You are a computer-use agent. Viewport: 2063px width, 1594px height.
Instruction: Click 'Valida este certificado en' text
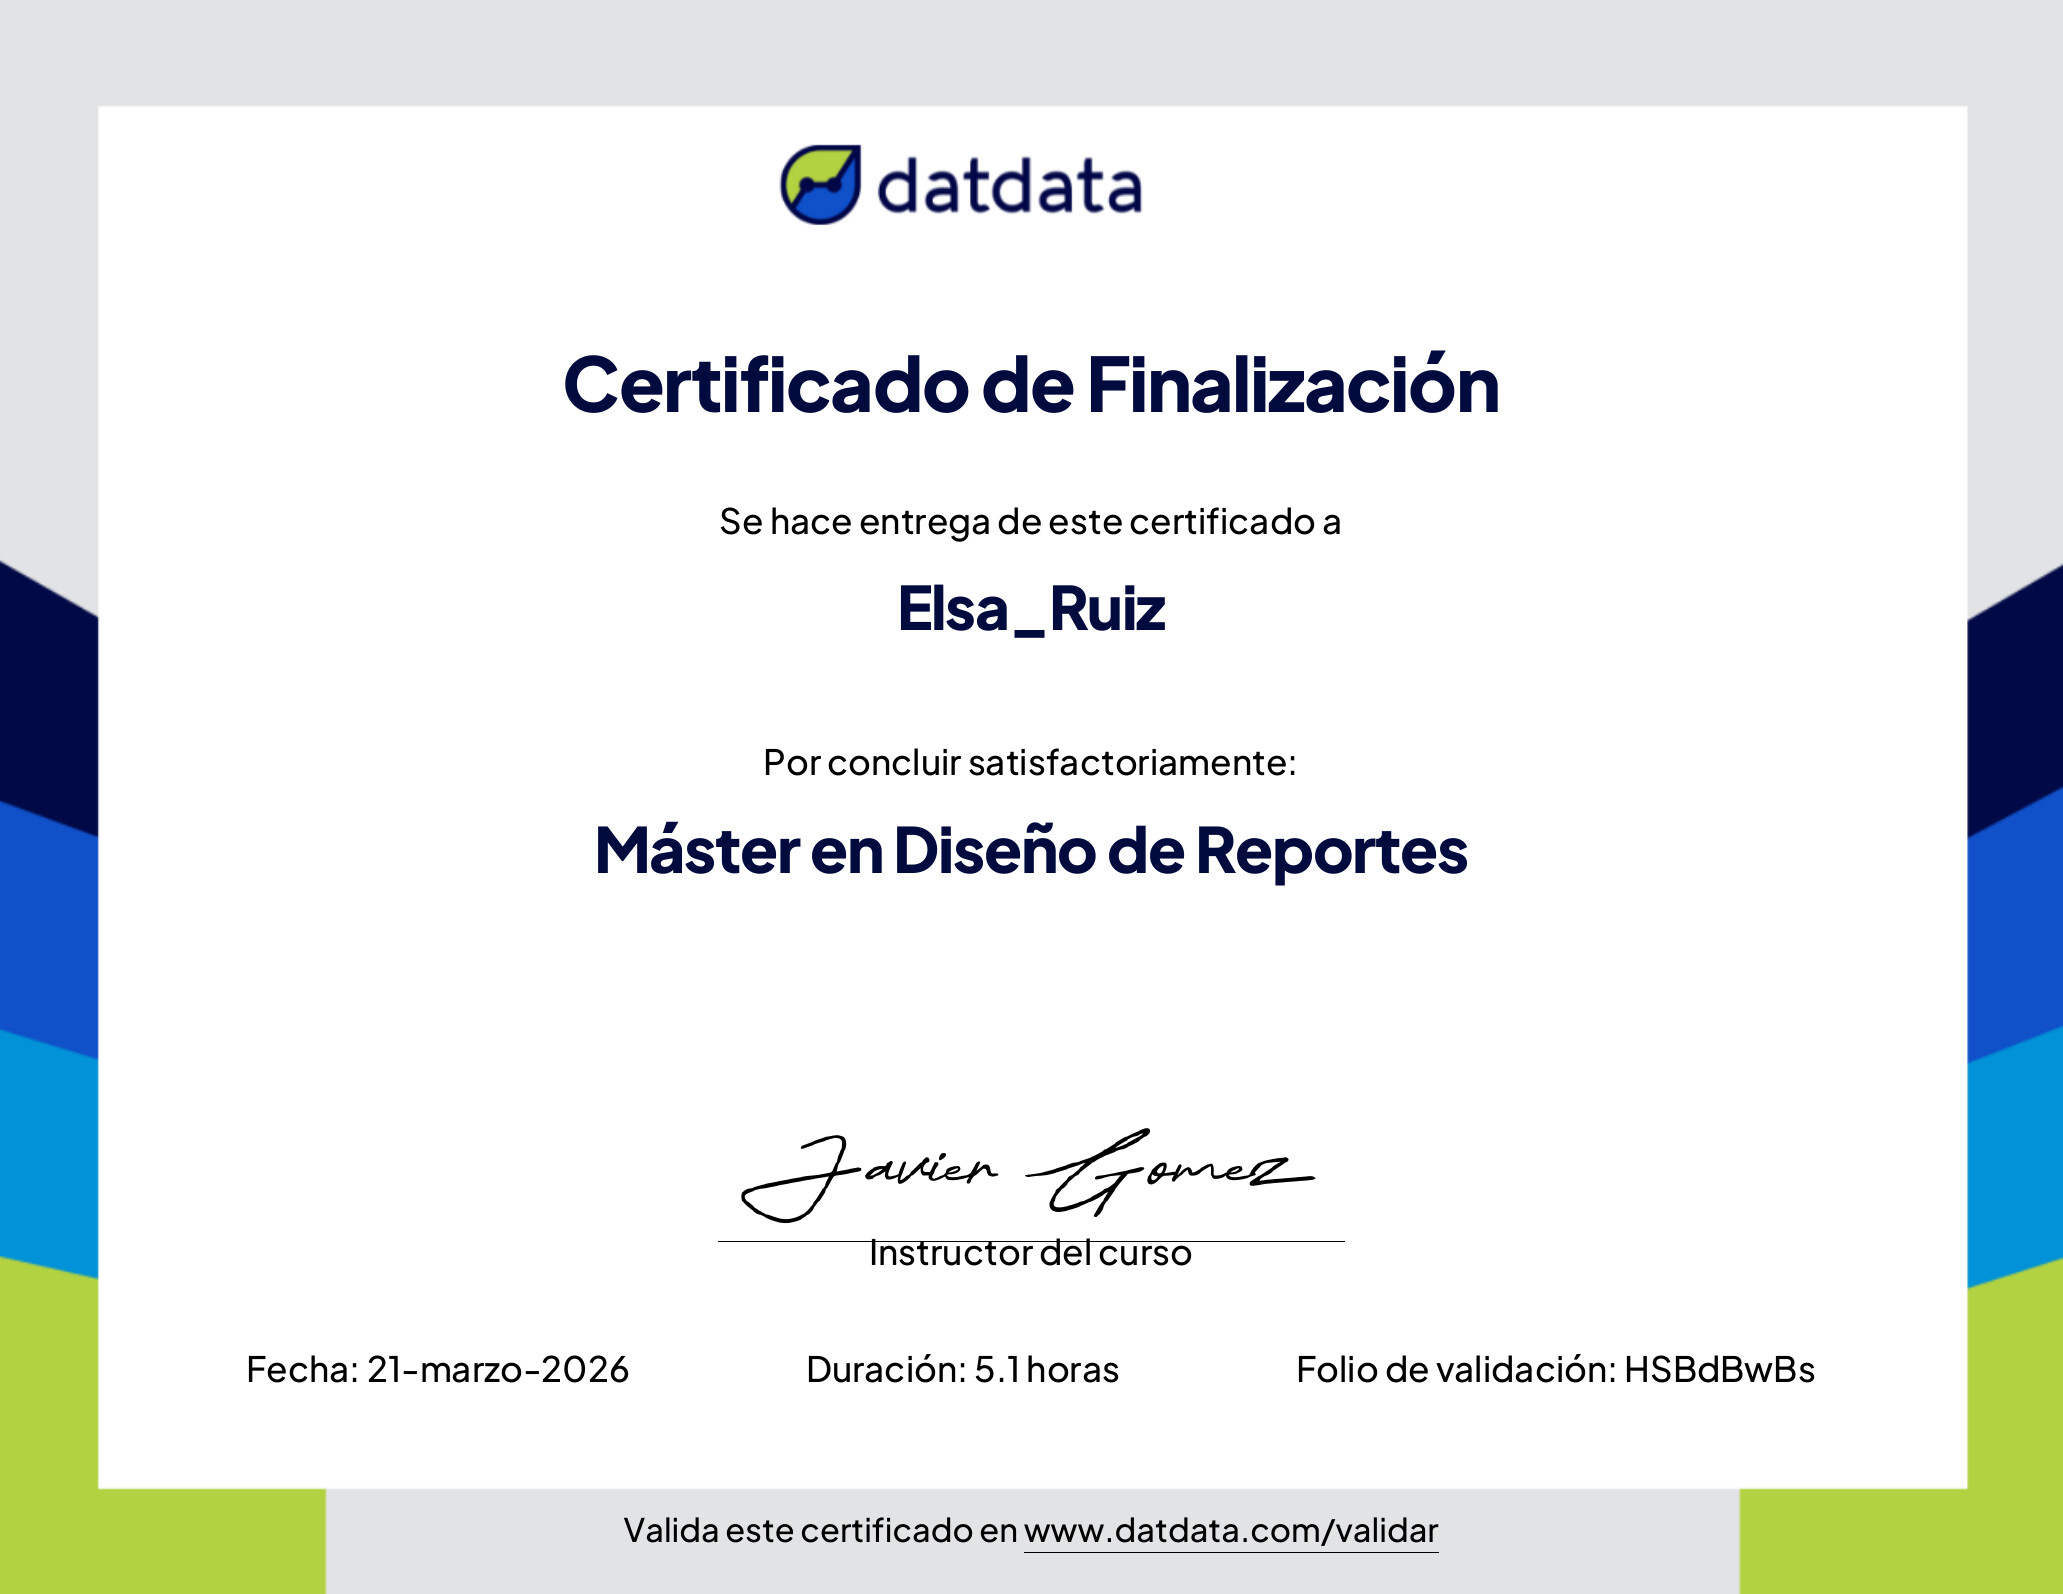[820, 1530]
